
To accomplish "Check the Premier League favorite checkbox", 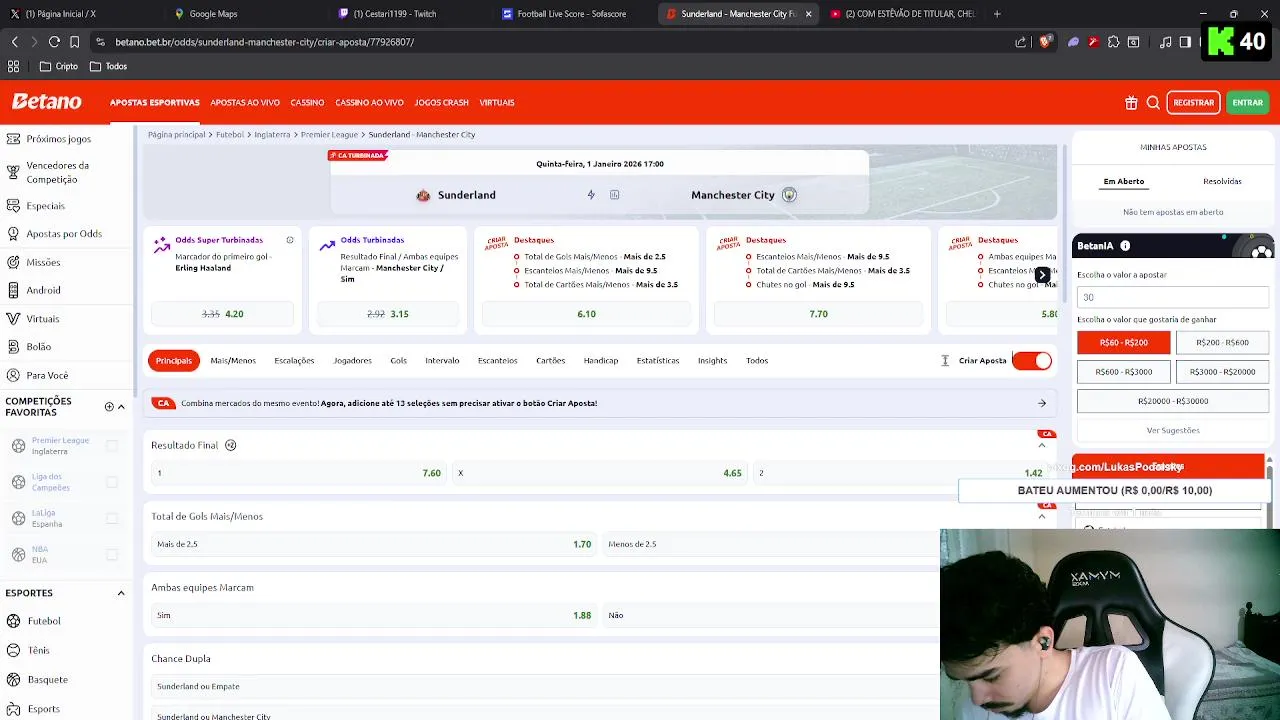I will 112,446.
